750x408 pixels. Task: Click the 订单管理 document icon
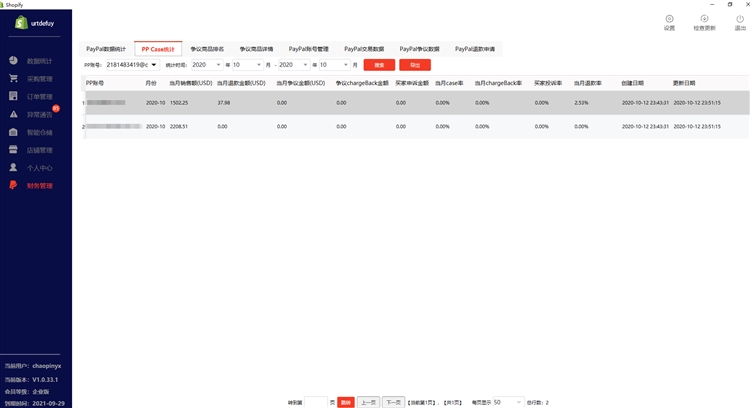point(13,96)
